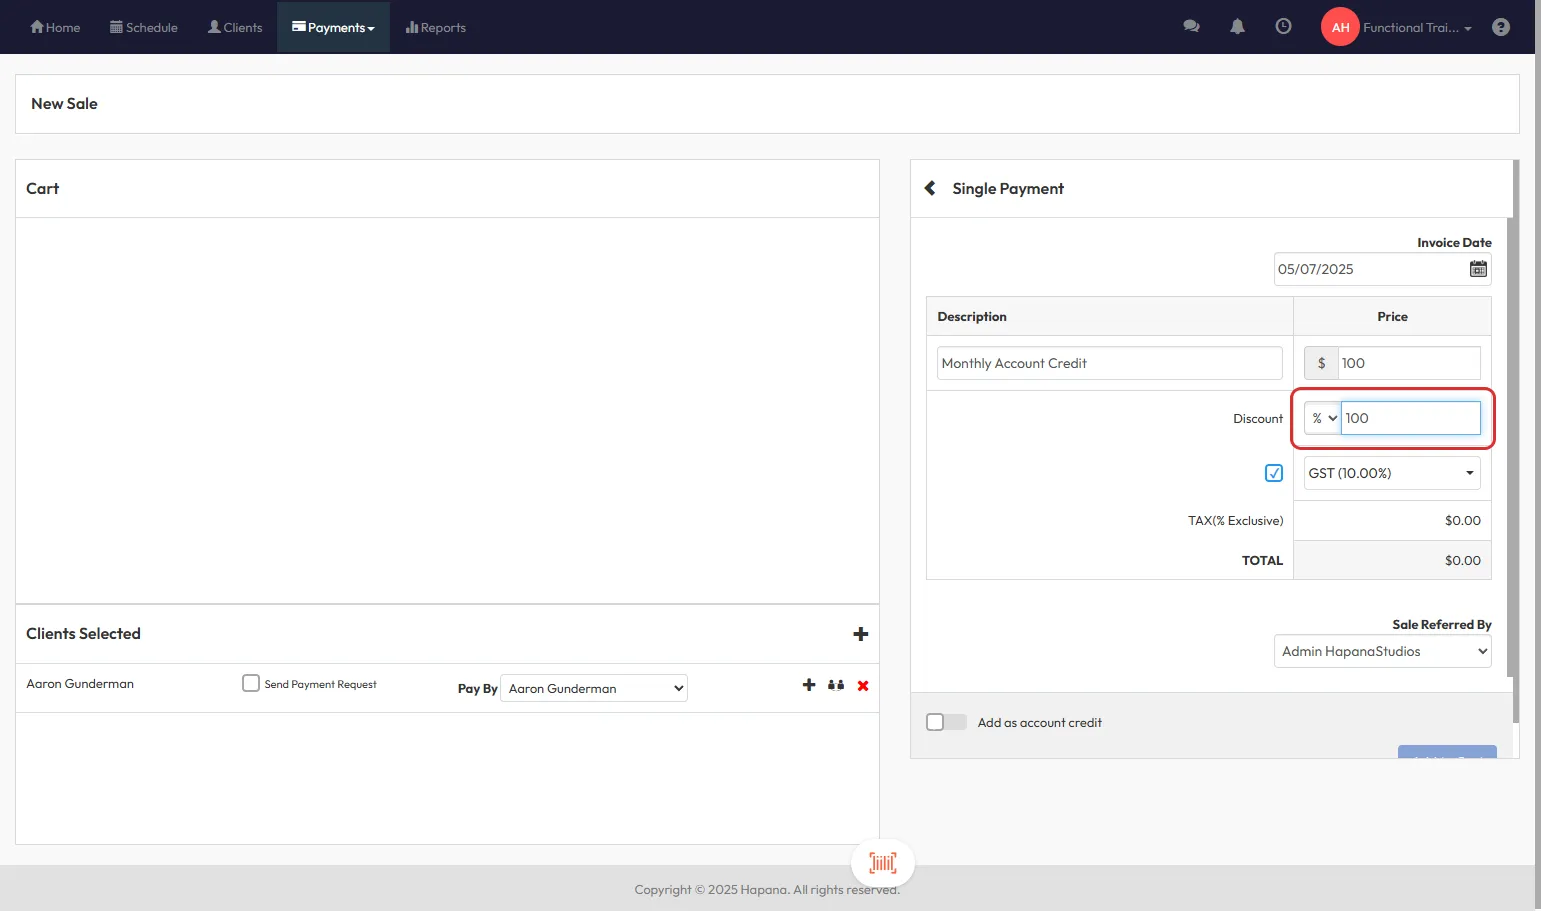Click the Monthly Account Credit description field

coord(1109,363)
